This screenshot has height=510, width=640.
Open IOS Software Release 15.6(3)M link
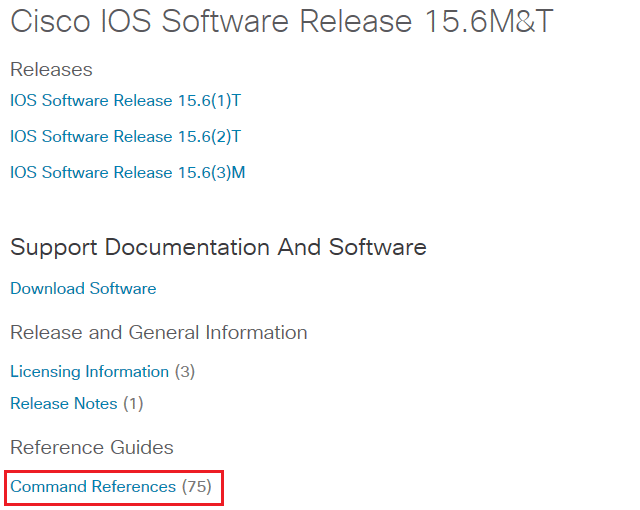127,172
